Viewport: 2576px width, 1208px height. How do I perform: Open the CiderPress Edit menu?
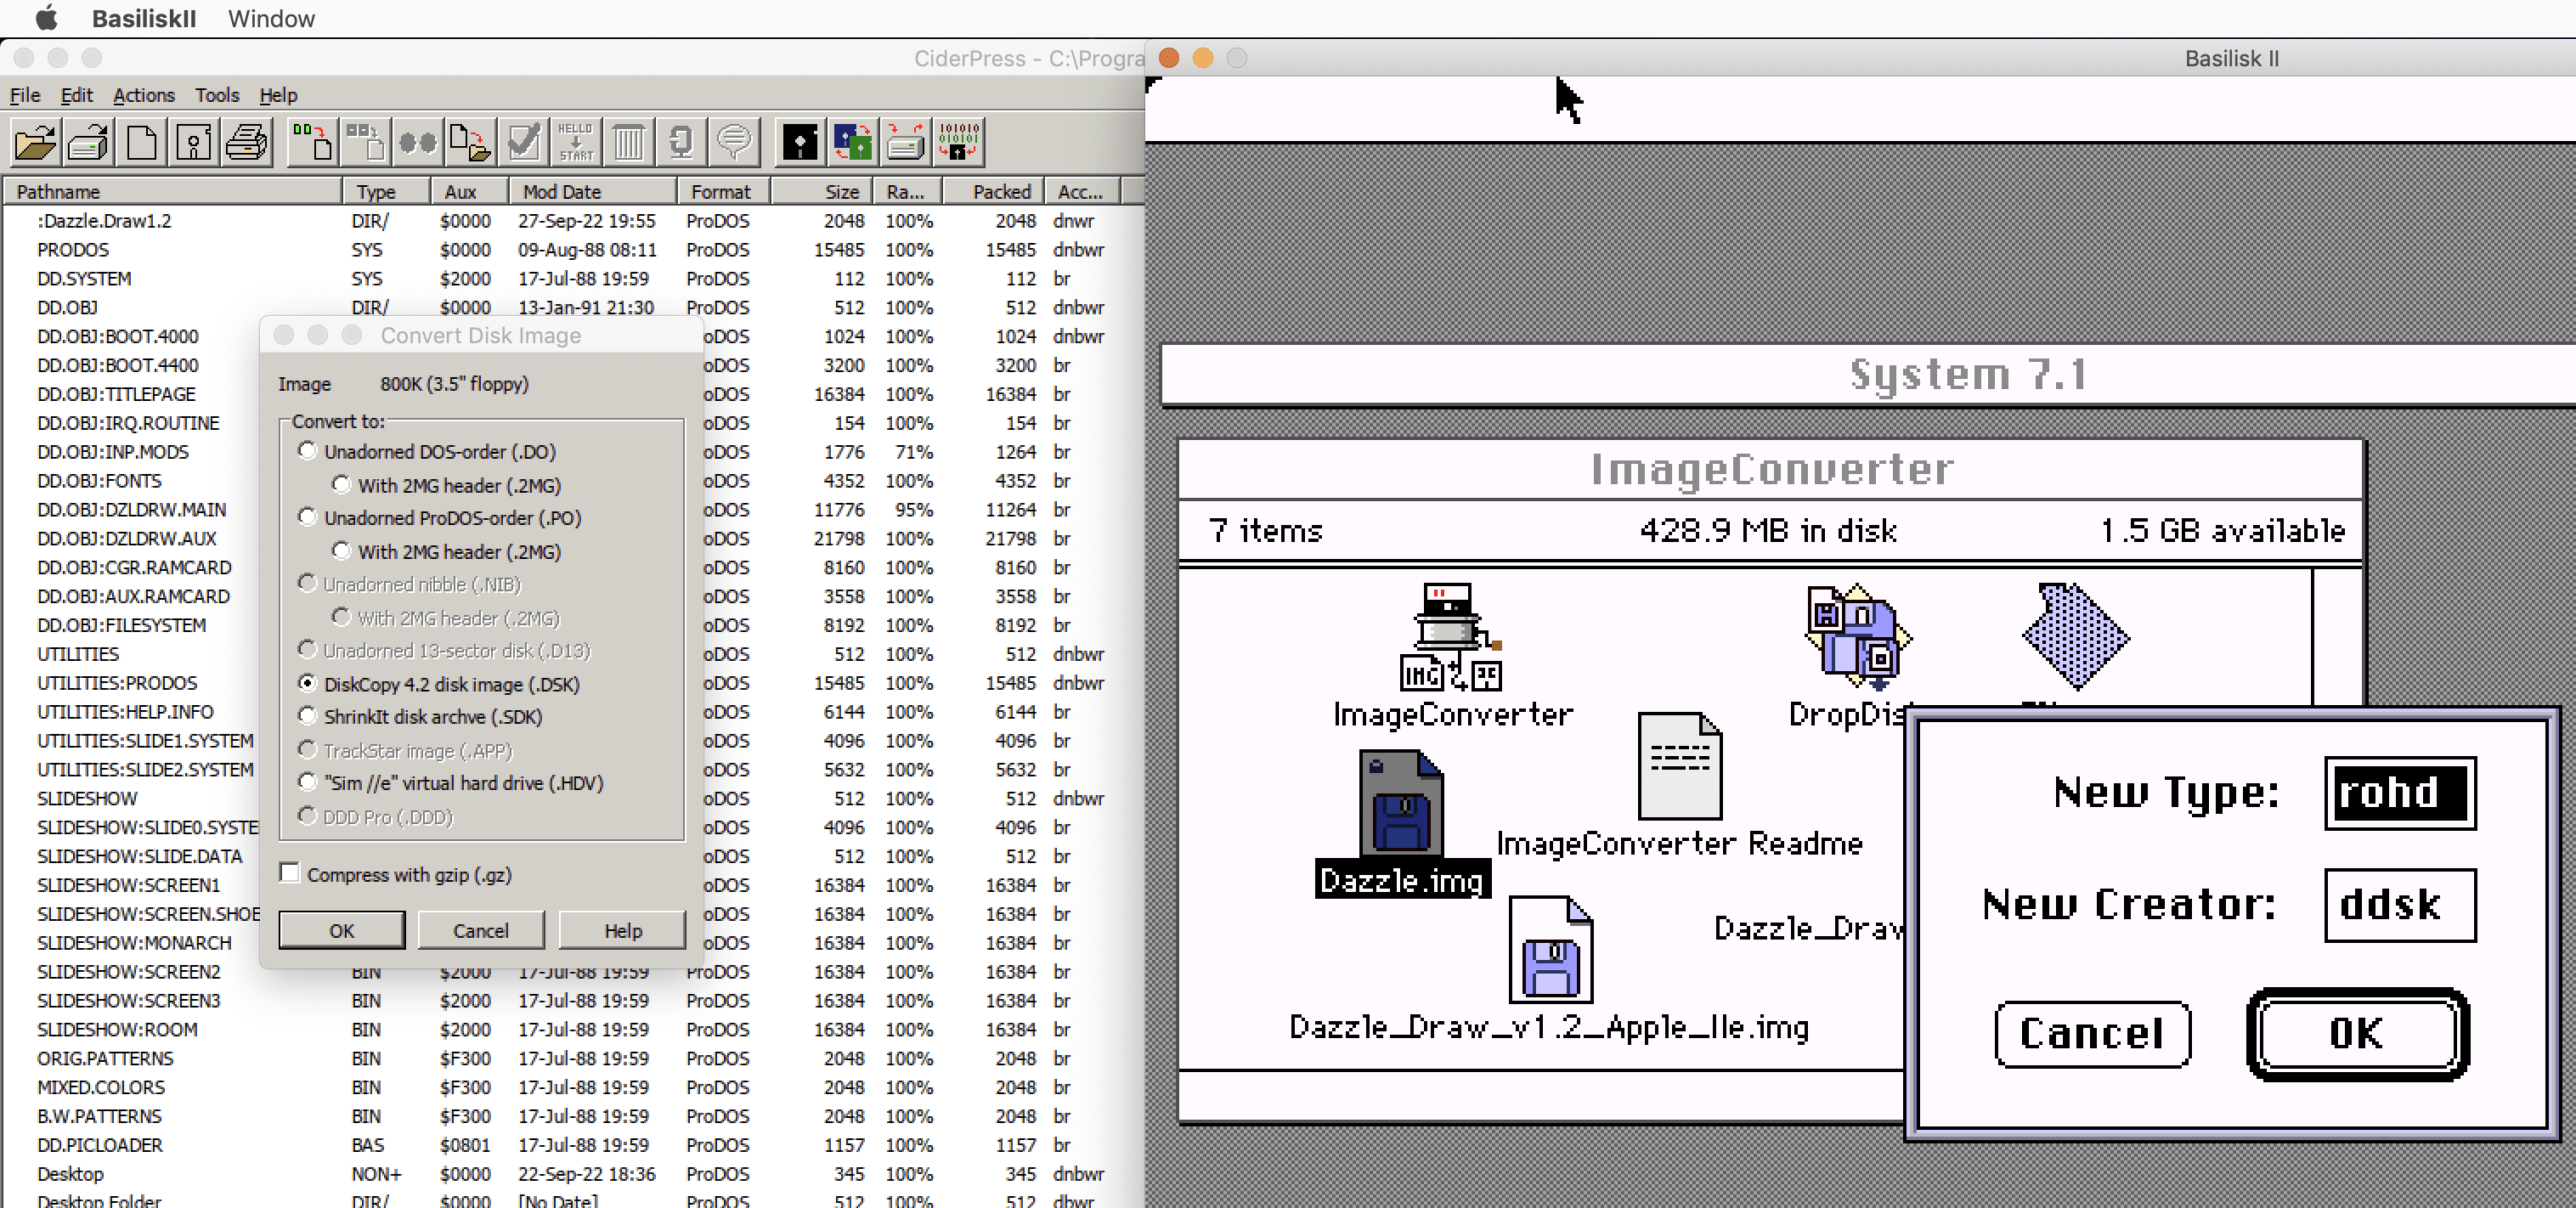pyautogui.click(x=77, y=95)
